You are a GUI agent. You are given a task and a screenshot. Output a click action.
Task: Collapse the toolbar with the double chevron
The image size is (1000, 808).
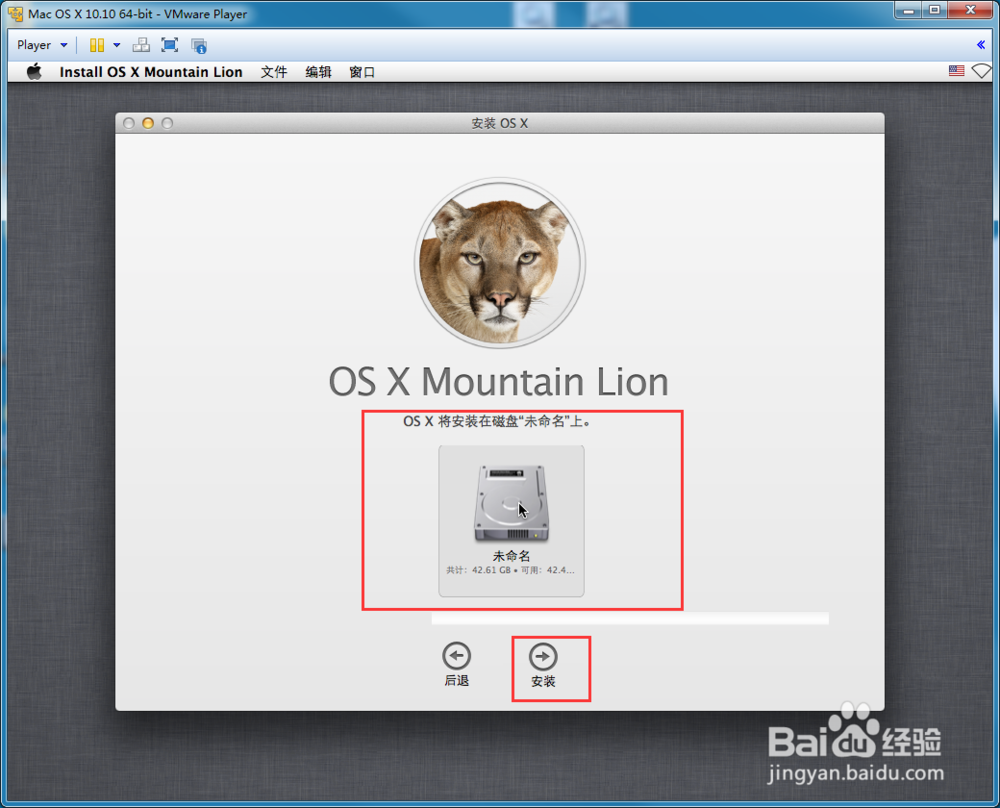coord(981,45)
